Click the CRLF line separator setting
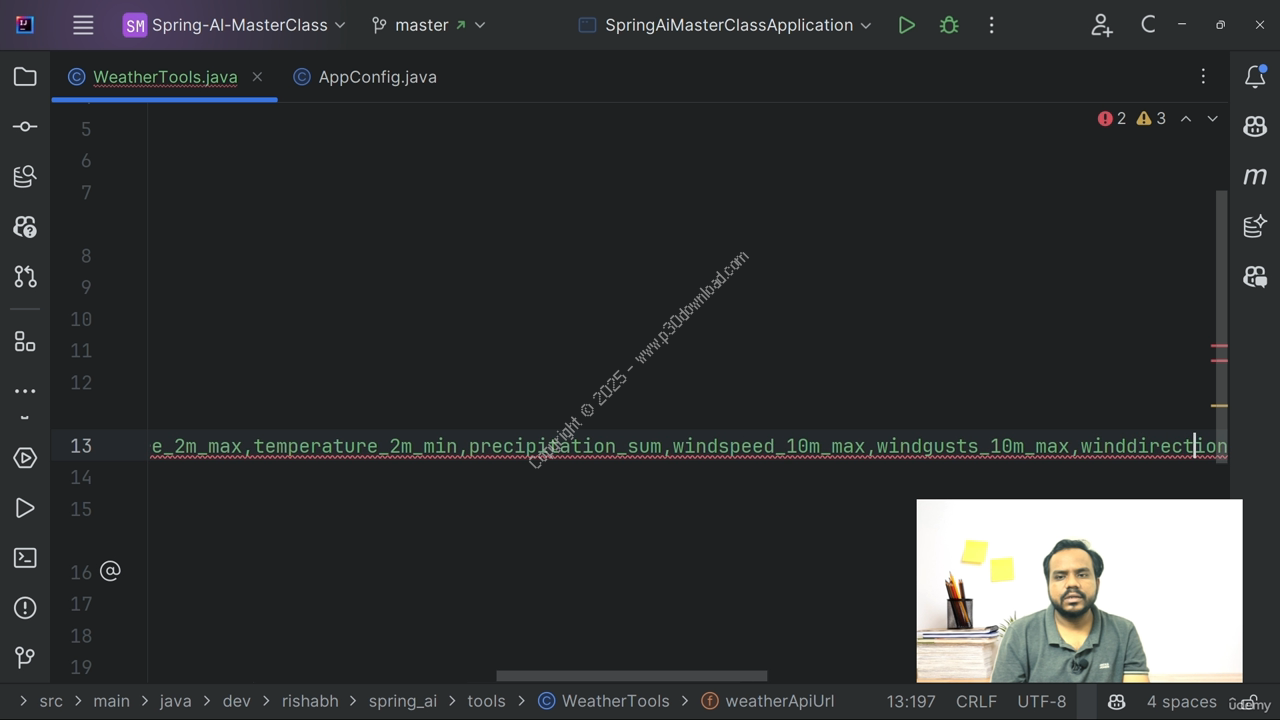 point(975,702)
